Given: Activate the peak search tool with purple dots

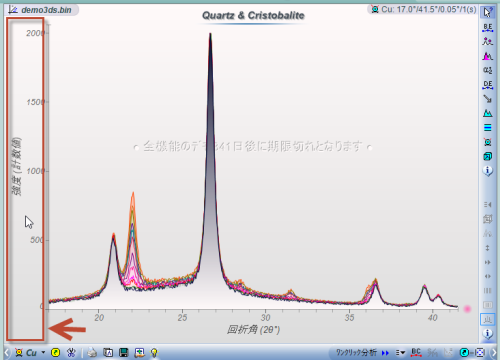Looking at the screenshot, I should tap(488, 41).
